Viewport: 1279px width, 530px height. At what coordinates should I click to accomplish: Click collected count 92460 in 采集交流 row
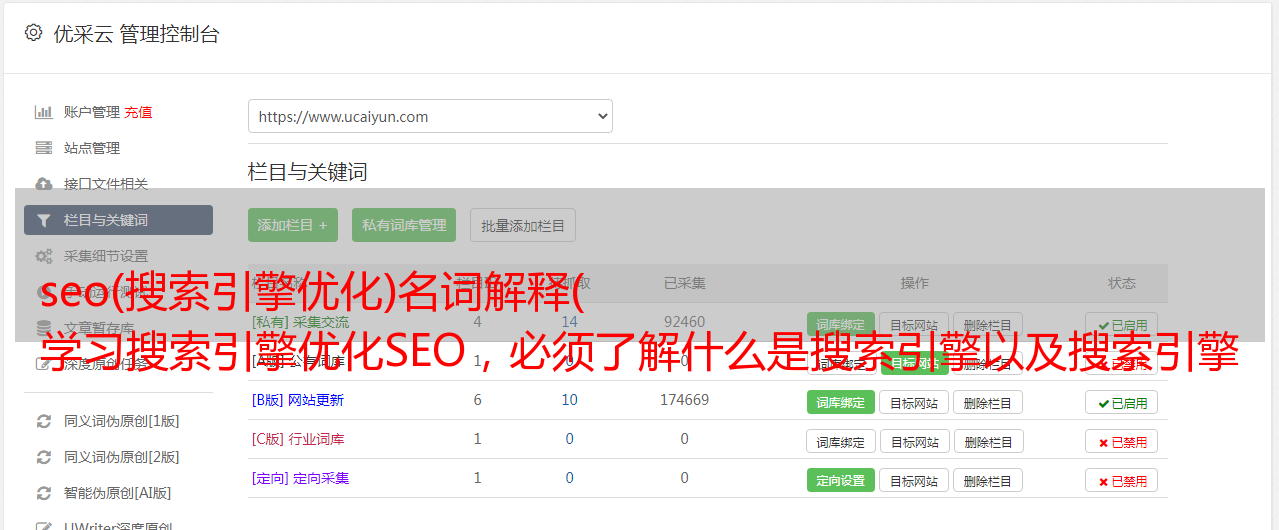click(x=684, y=322)
